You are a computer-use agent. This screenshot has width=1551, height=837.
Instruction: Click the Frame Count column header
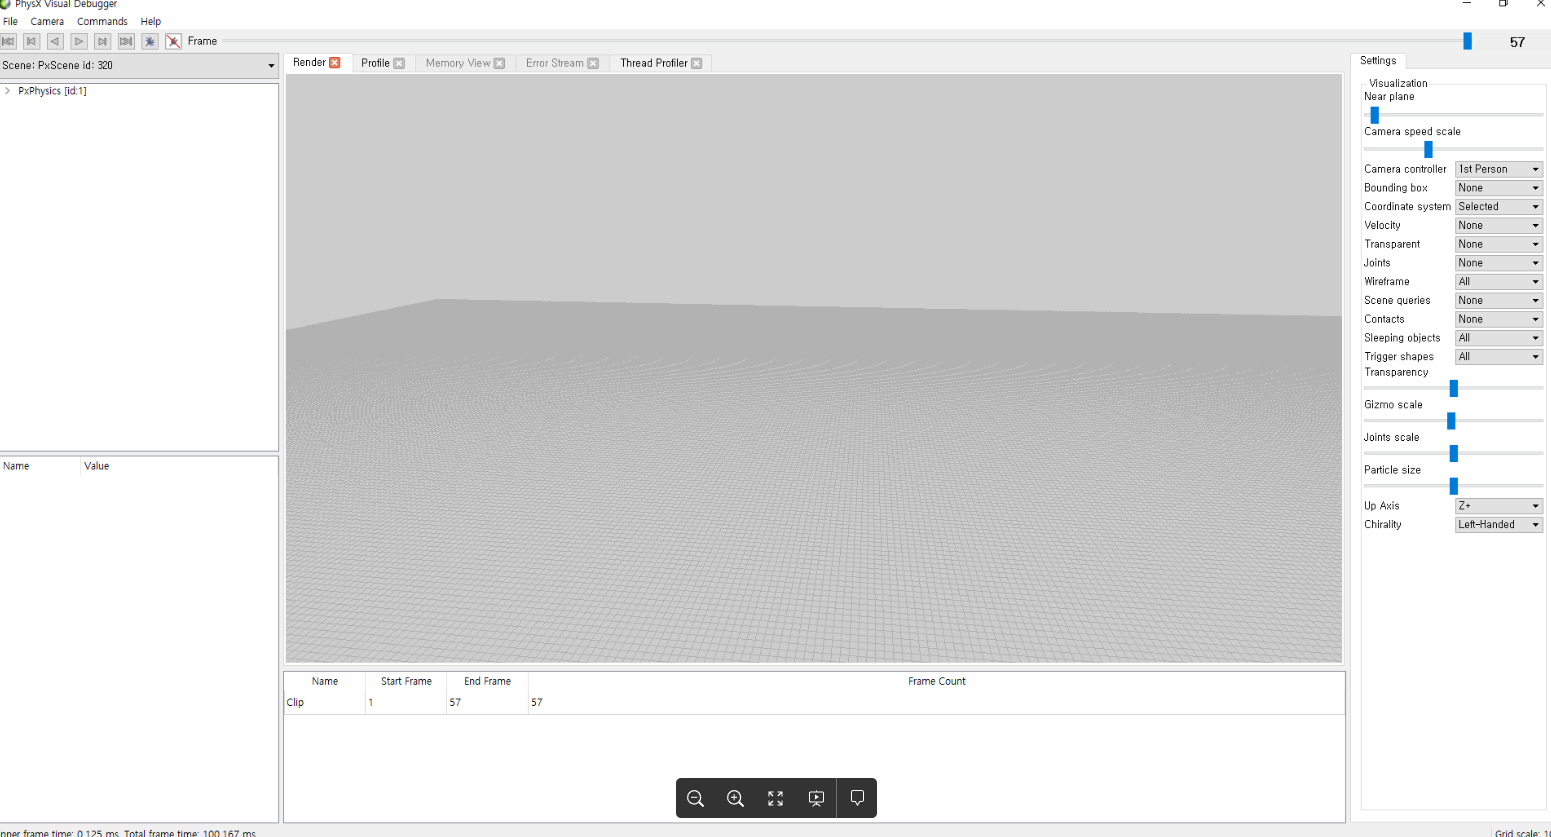coord(936,681)
